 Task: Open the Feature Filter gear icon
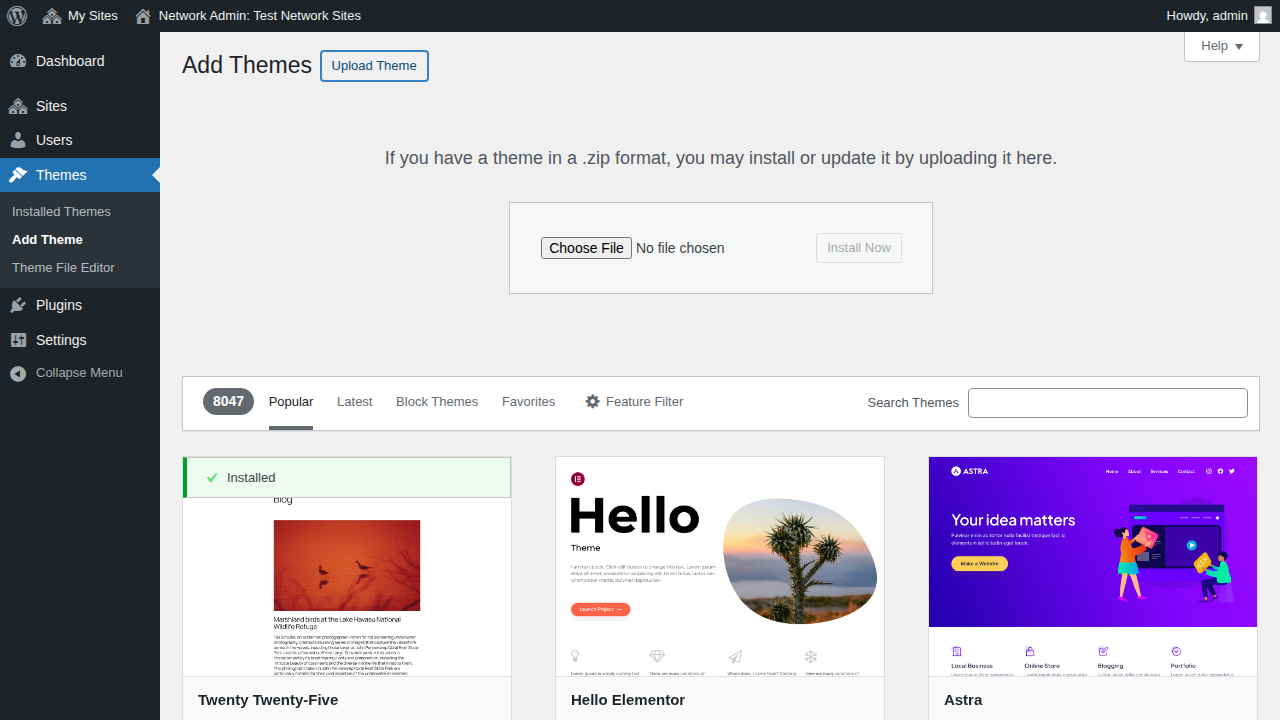(594, 401)
